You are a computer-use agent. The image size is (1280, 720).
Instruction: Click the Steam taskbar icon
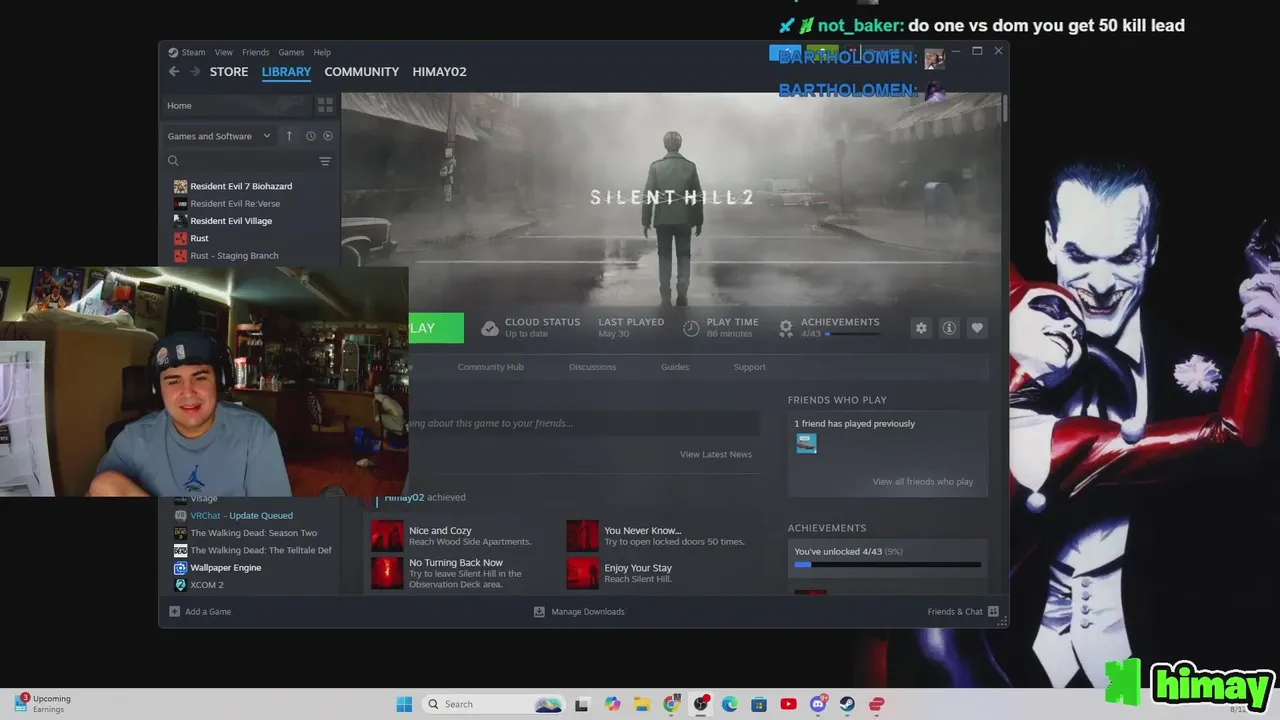click(847, 704)
